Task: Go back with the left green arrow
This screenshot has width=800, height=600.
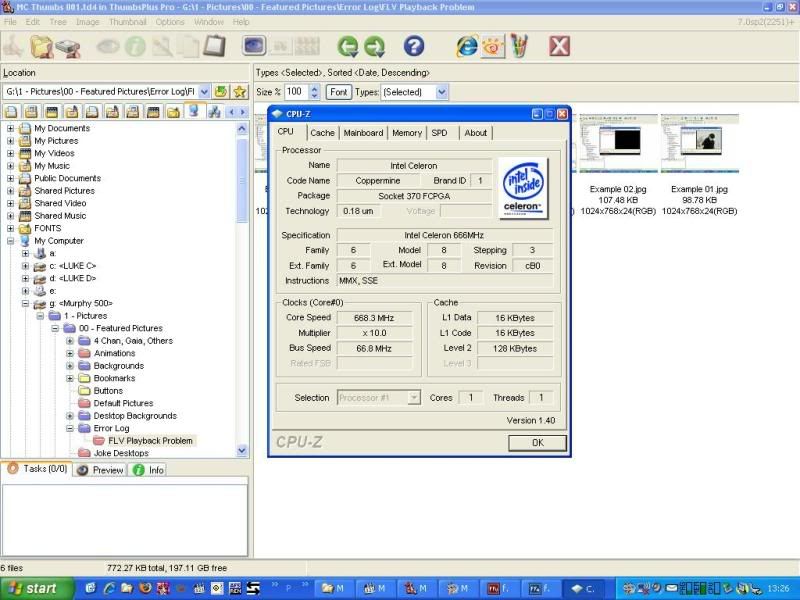Action: click(x=347, y=46)
